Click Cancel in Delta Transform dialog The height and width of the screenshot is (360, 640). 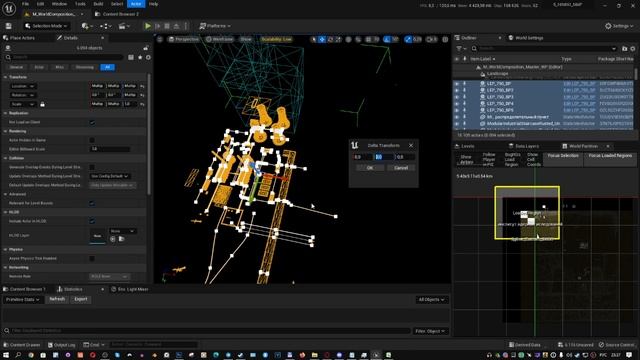tap(401, 168)
